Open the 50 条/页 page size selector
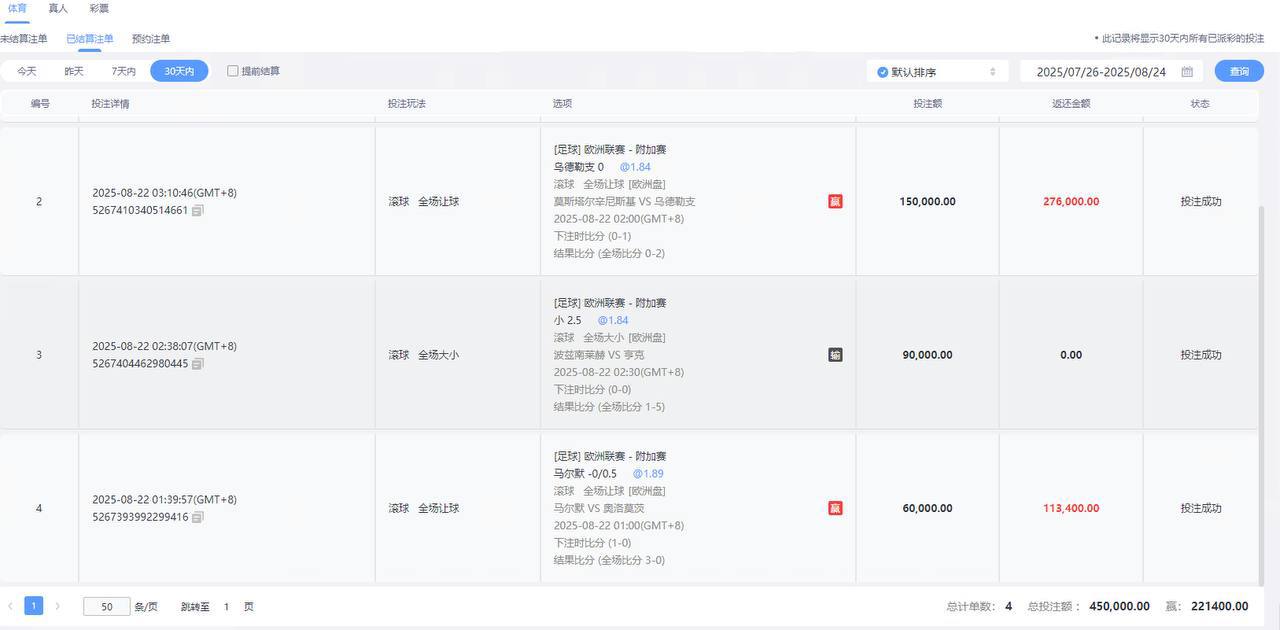This screenshot has width=1280, height=630. 107,606
